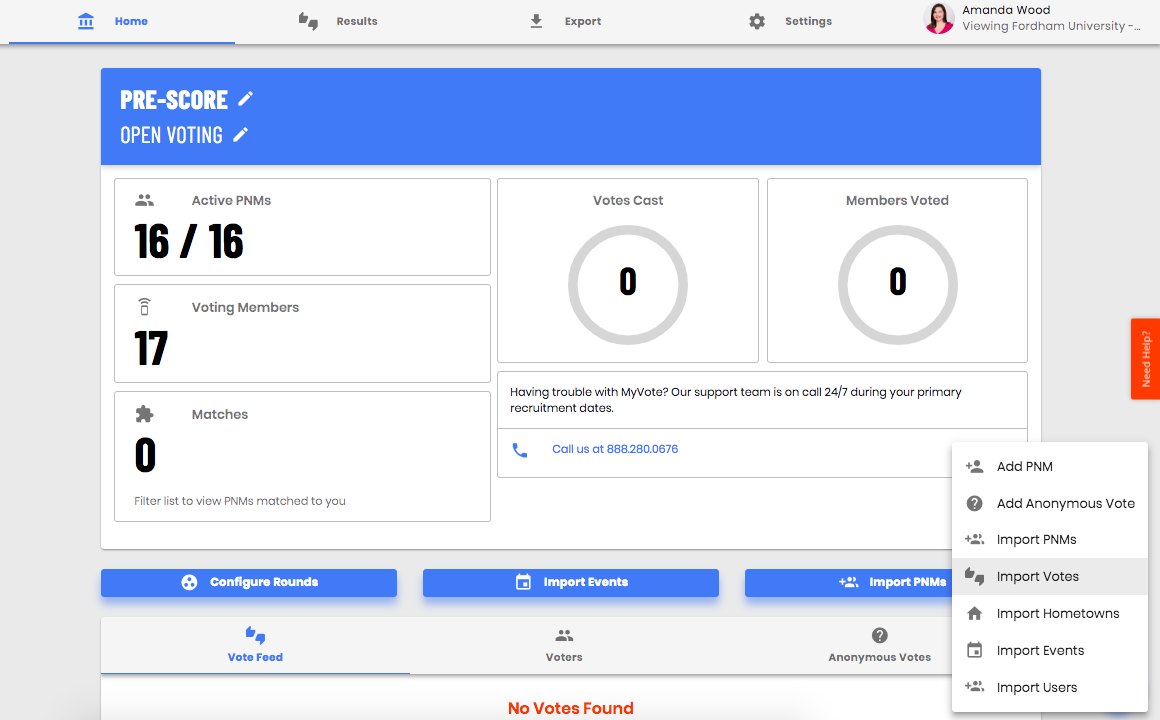Click the Members Voted progress circle

tap(897, 285)
